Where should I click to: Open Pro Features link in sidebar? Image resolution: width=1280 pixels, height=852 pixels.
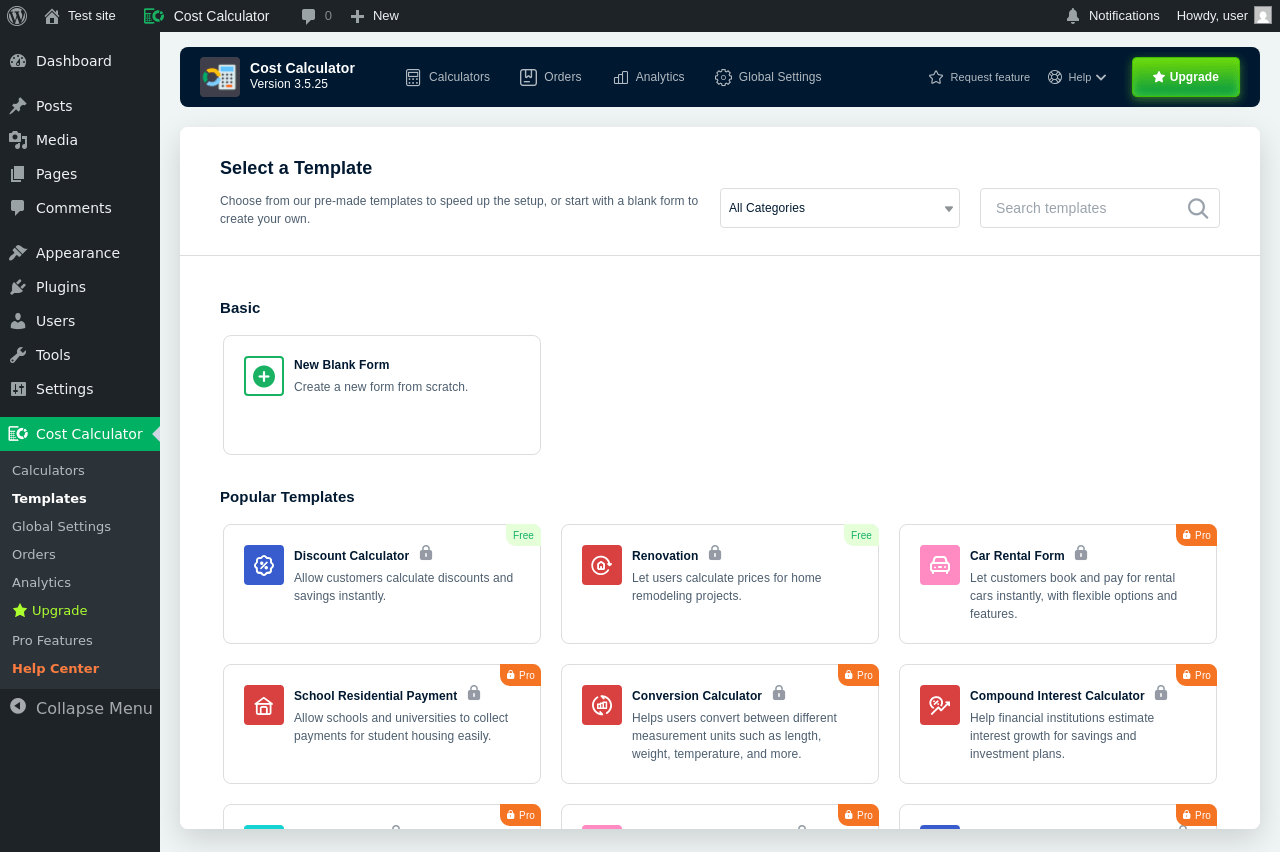[52, 640]
